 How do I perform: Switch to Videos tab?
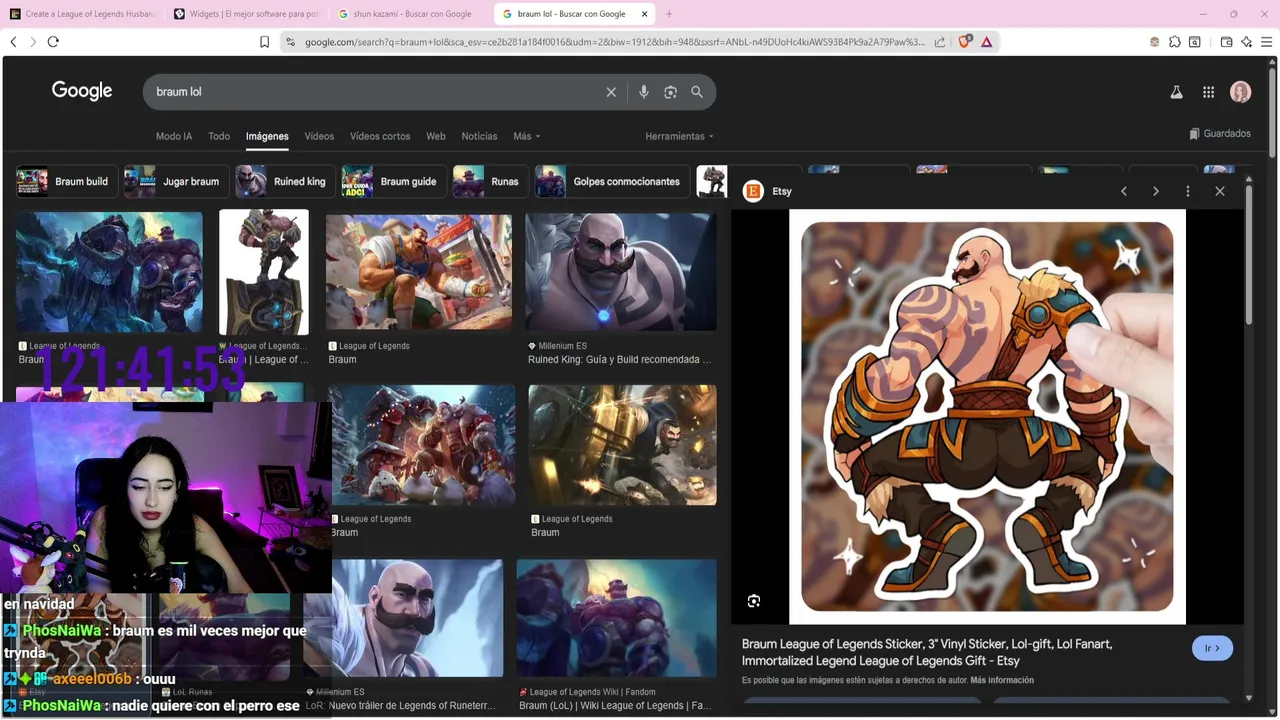pos(319,136)
